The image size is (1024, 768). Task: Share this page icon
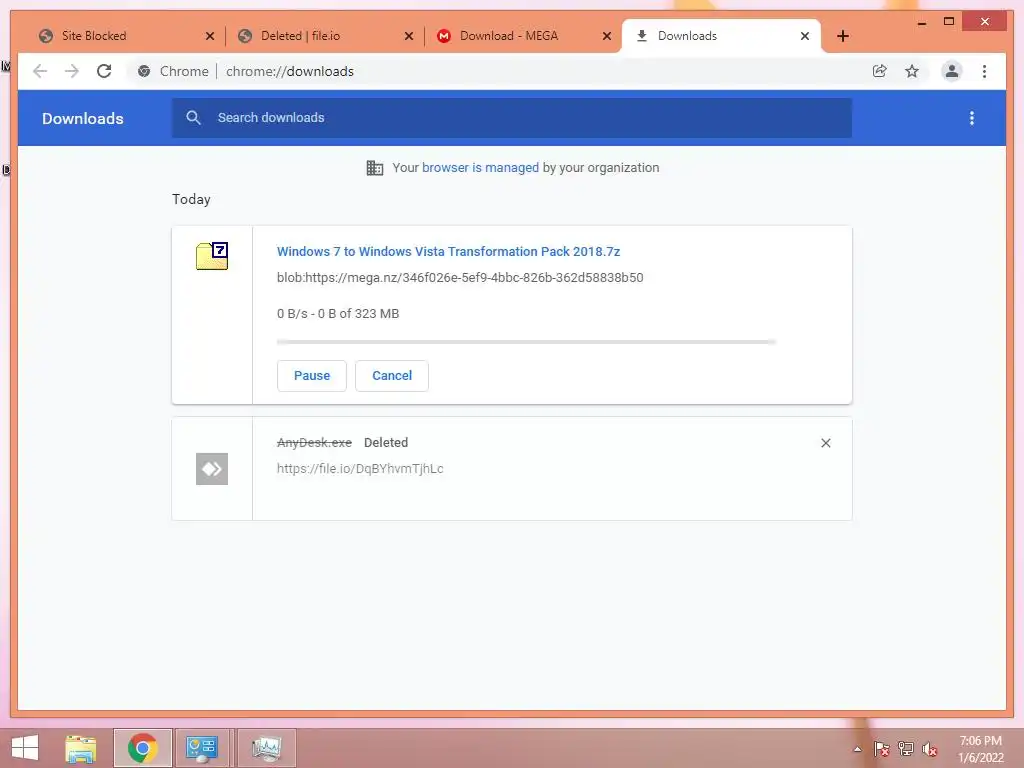[880, 71]
